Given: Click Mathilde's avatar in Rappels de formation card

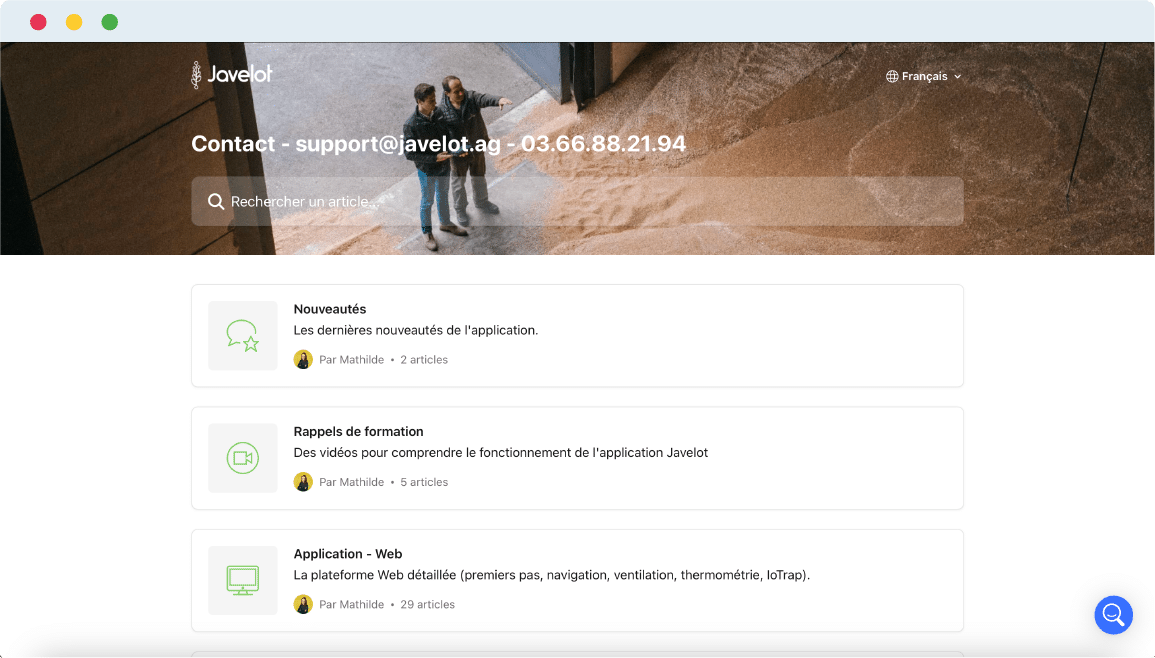Looking at the screenshot, I should pos(303,482).
